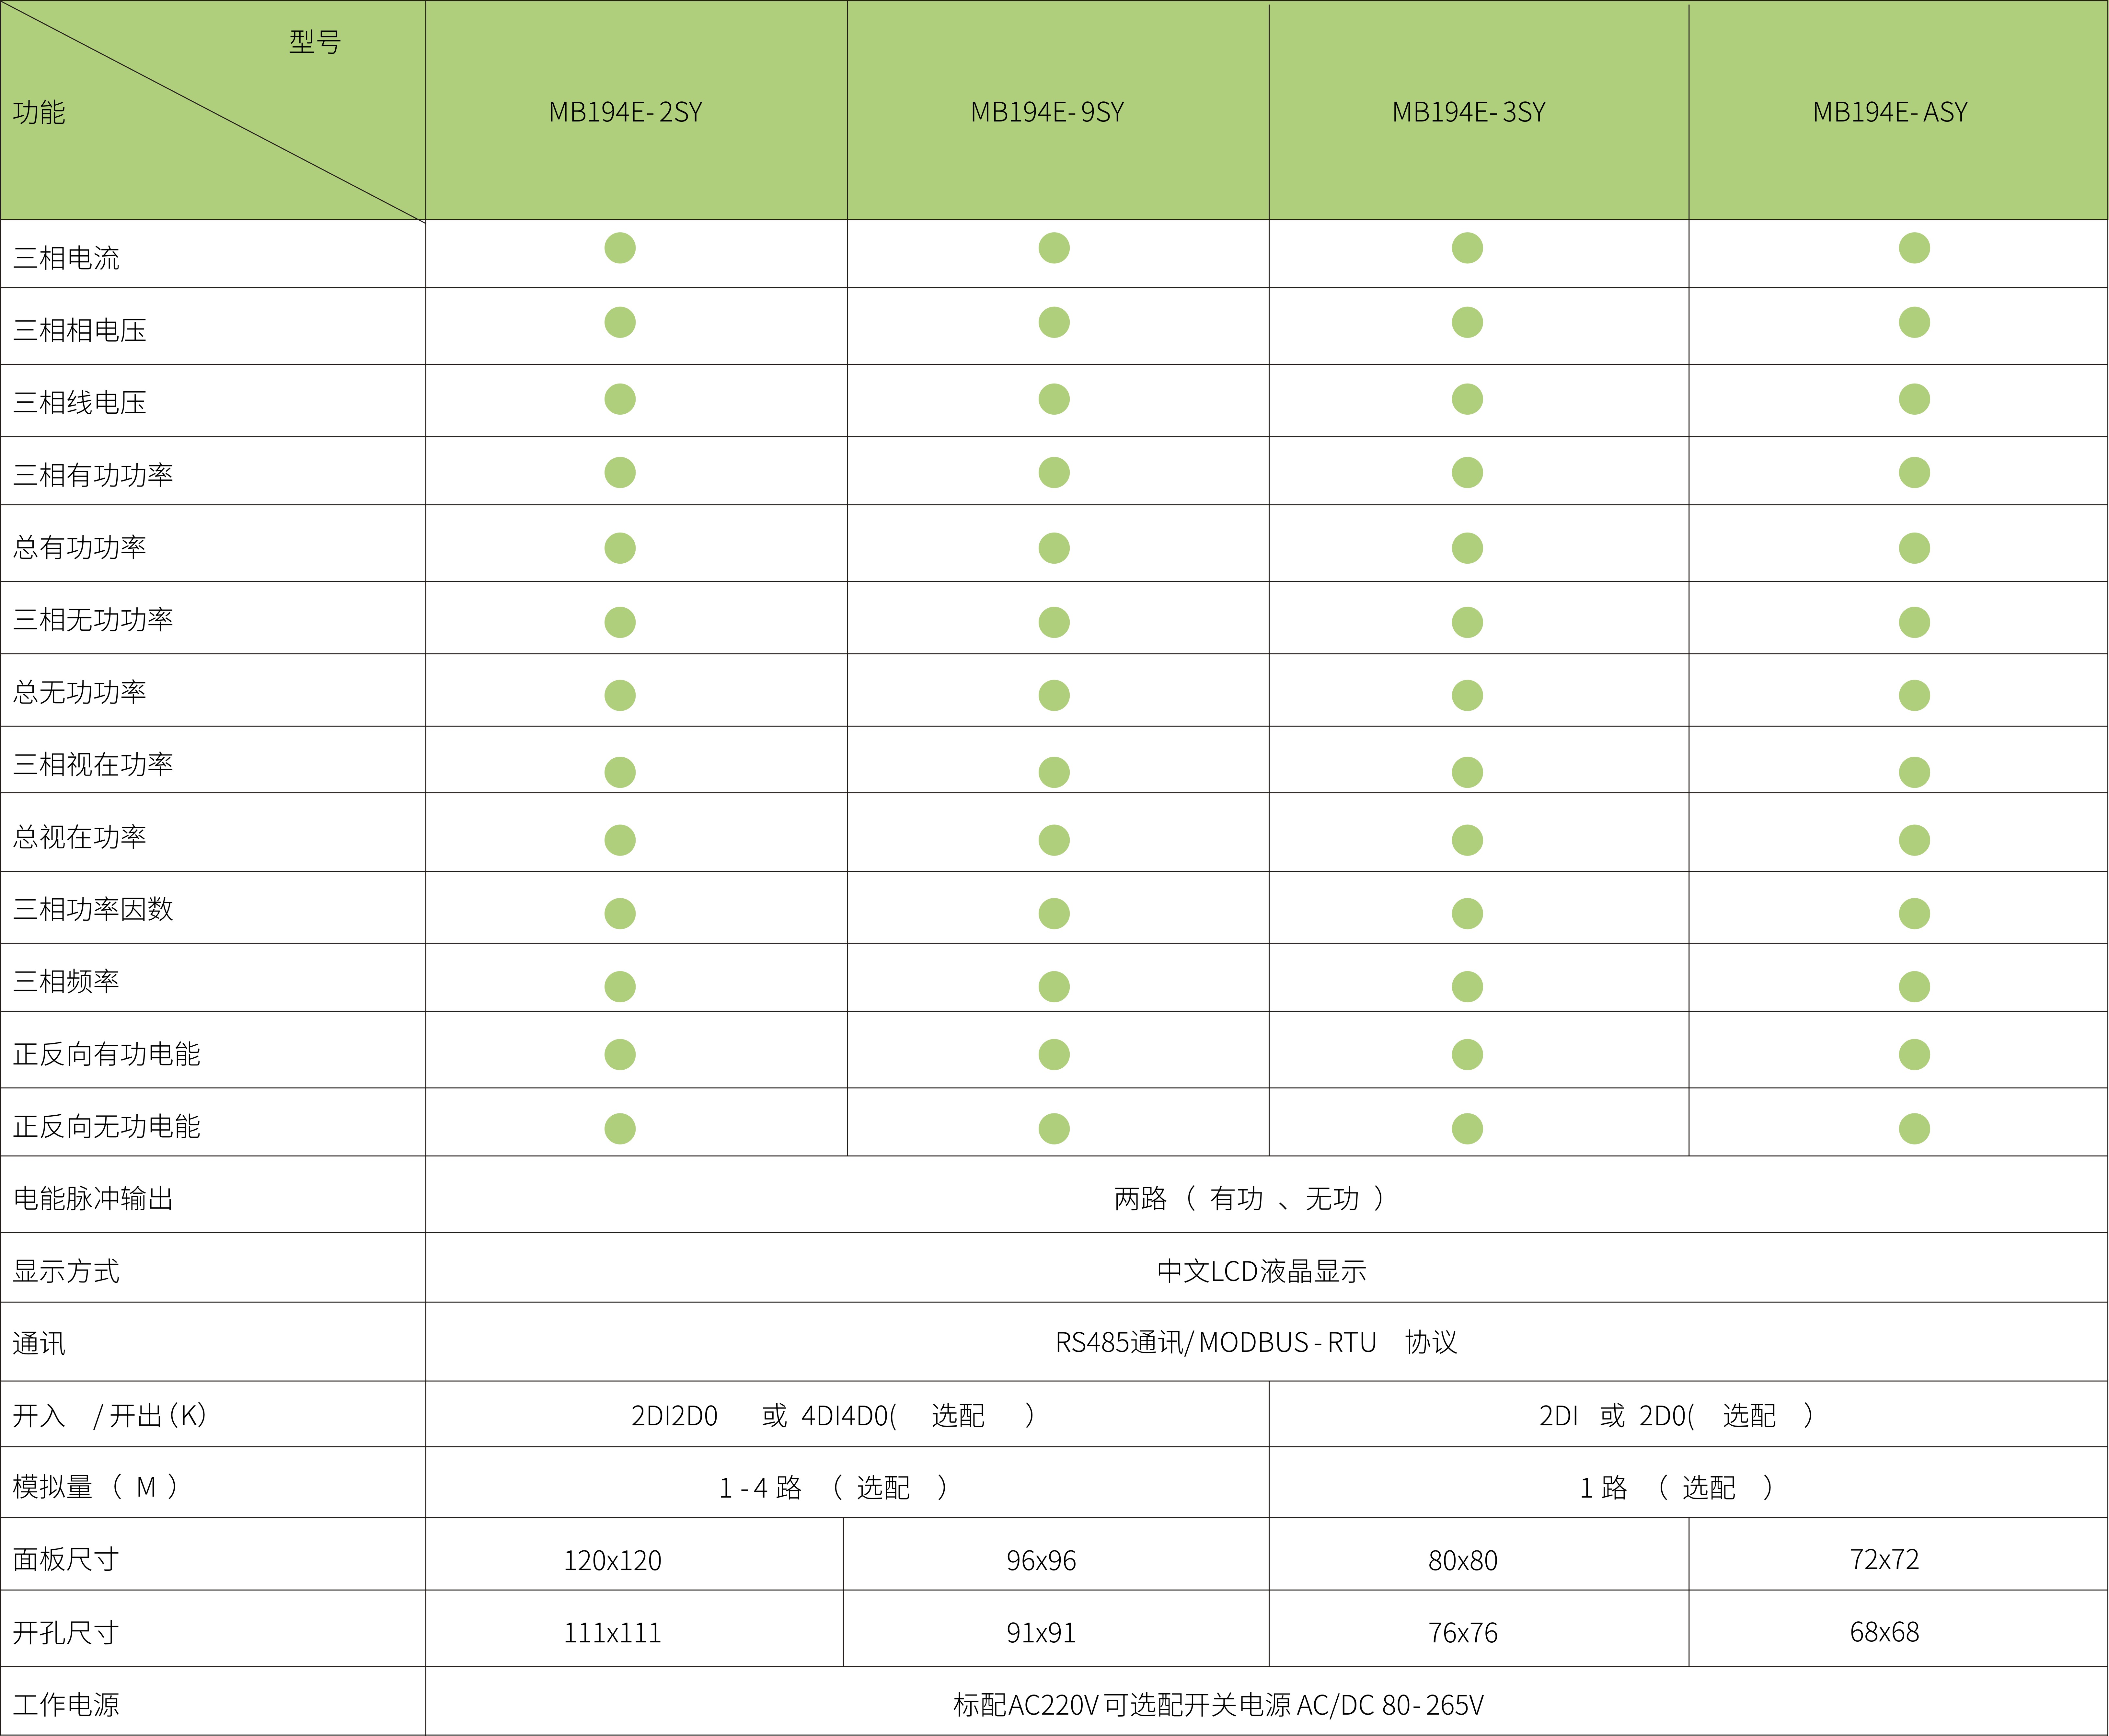Screen dimensions: 2109x1736
Task: Click the 三相无功功率 row label
Action: click(x=93, y=619)
